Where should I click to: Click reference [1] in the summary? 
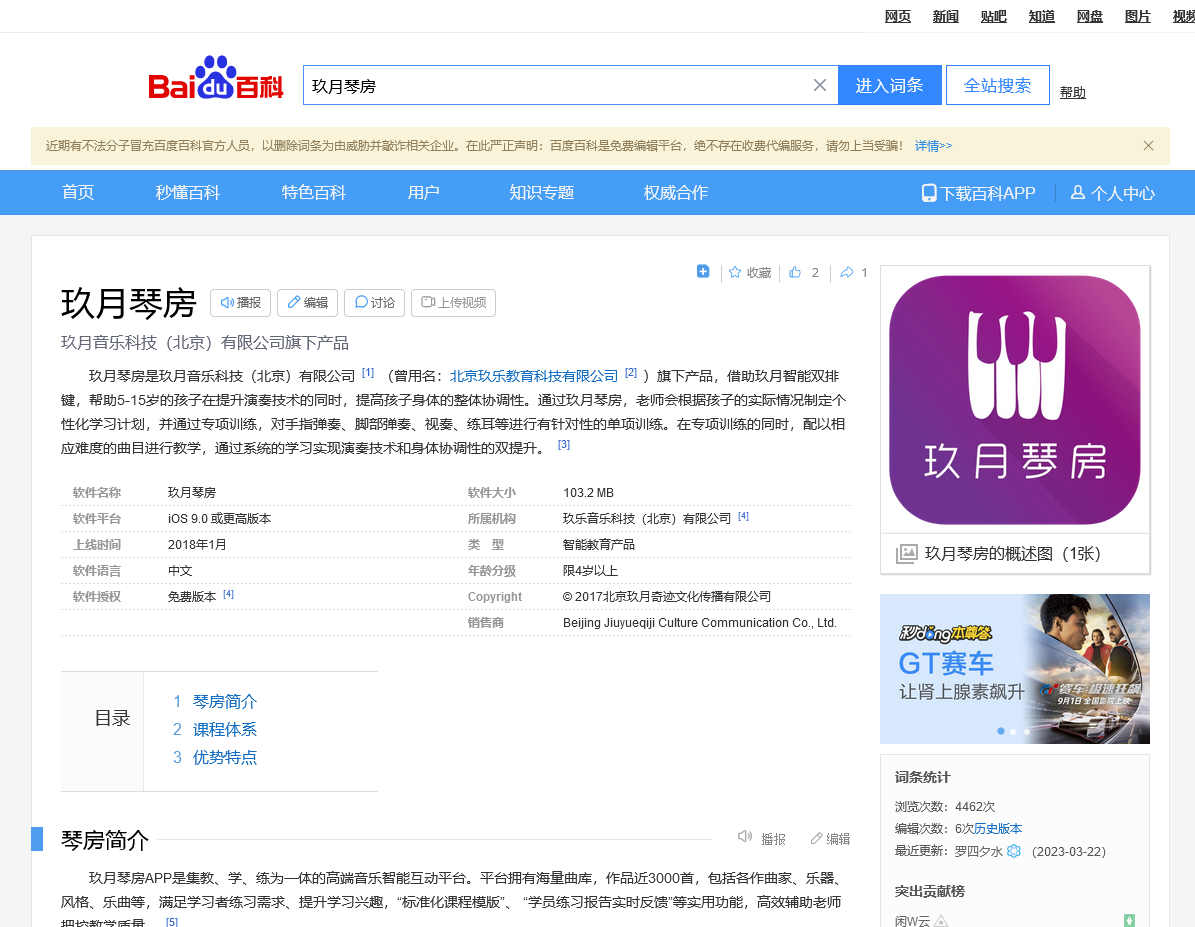click(368, 372)
